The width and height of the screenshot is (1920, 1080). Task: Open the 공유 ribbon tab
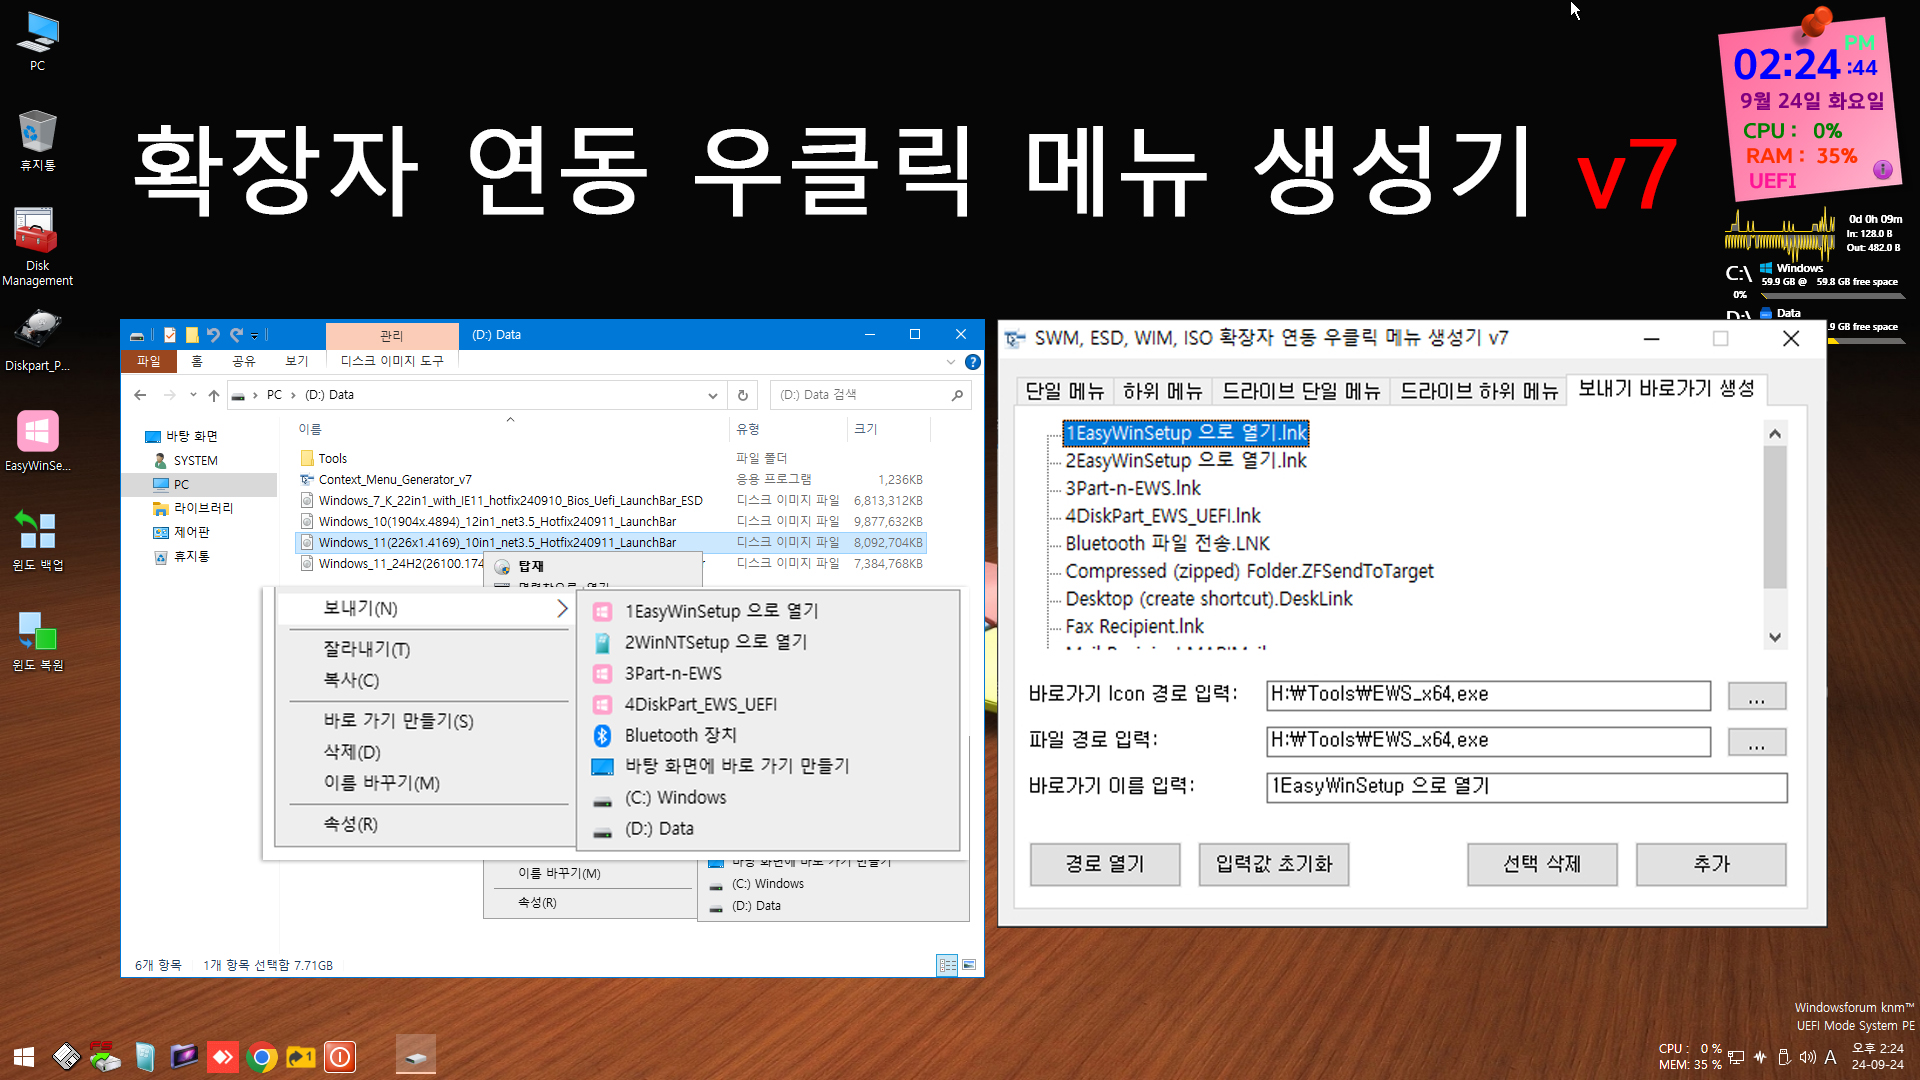click(x=244, y=361)
